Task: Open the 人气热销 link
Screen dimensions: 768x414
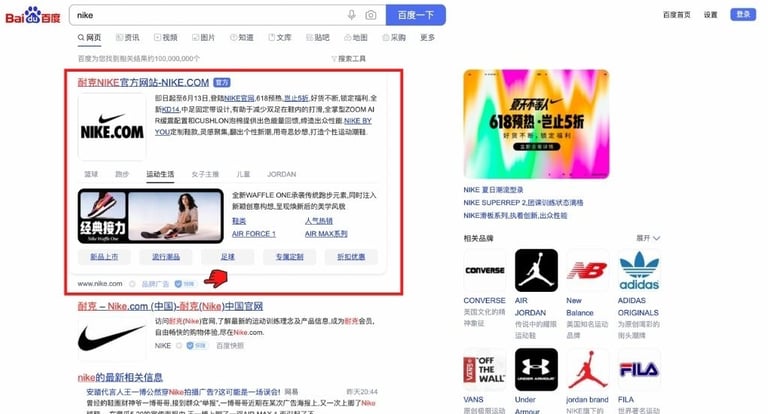Action: [x=319, y=221]
